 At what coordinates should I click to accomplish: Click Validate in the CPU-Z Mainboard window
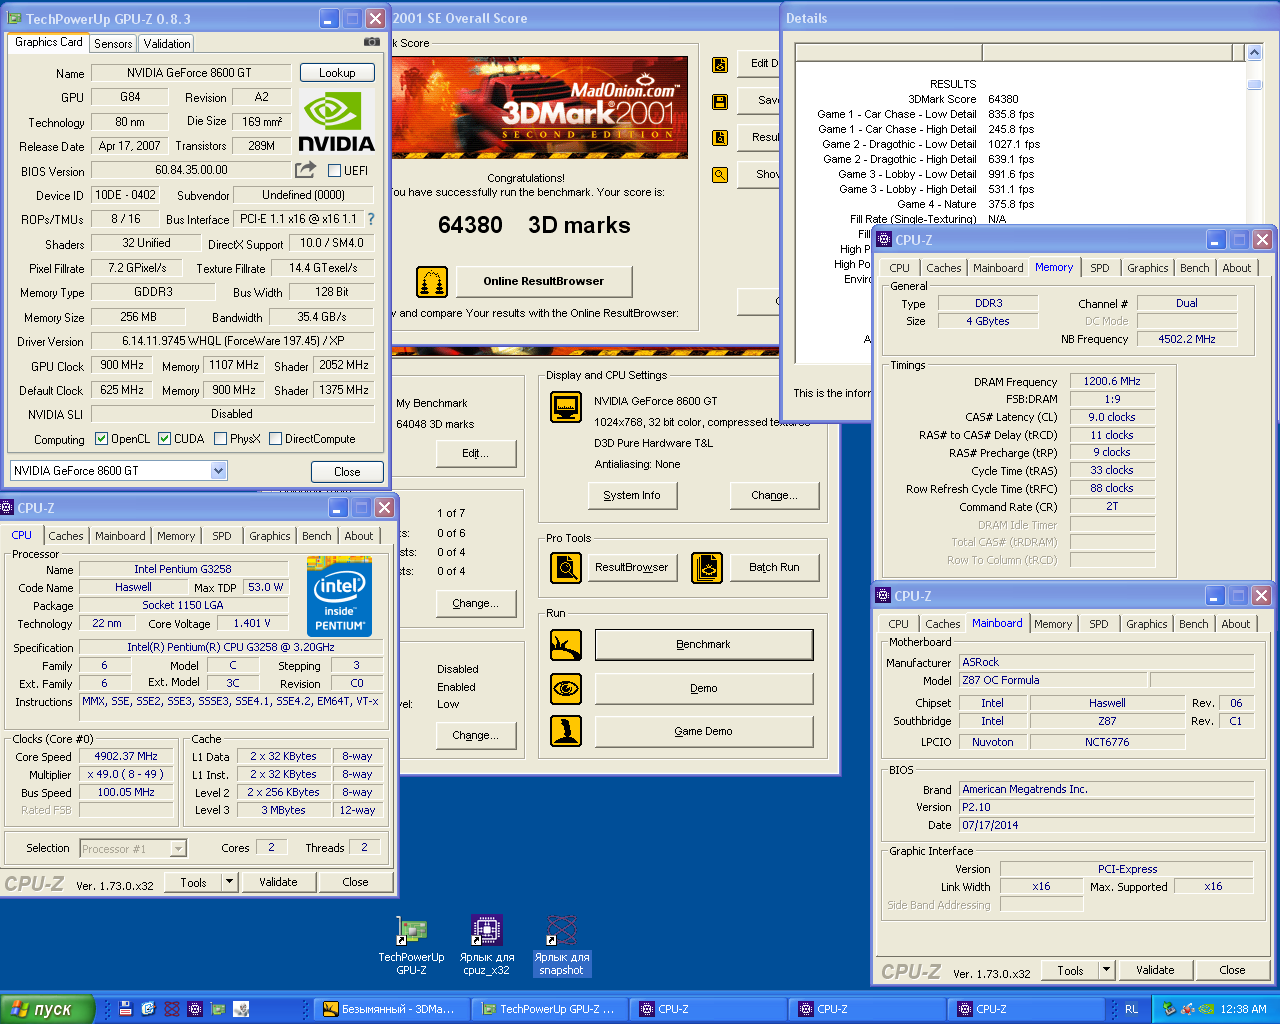pyautogui.click(x=1155, y=970)
